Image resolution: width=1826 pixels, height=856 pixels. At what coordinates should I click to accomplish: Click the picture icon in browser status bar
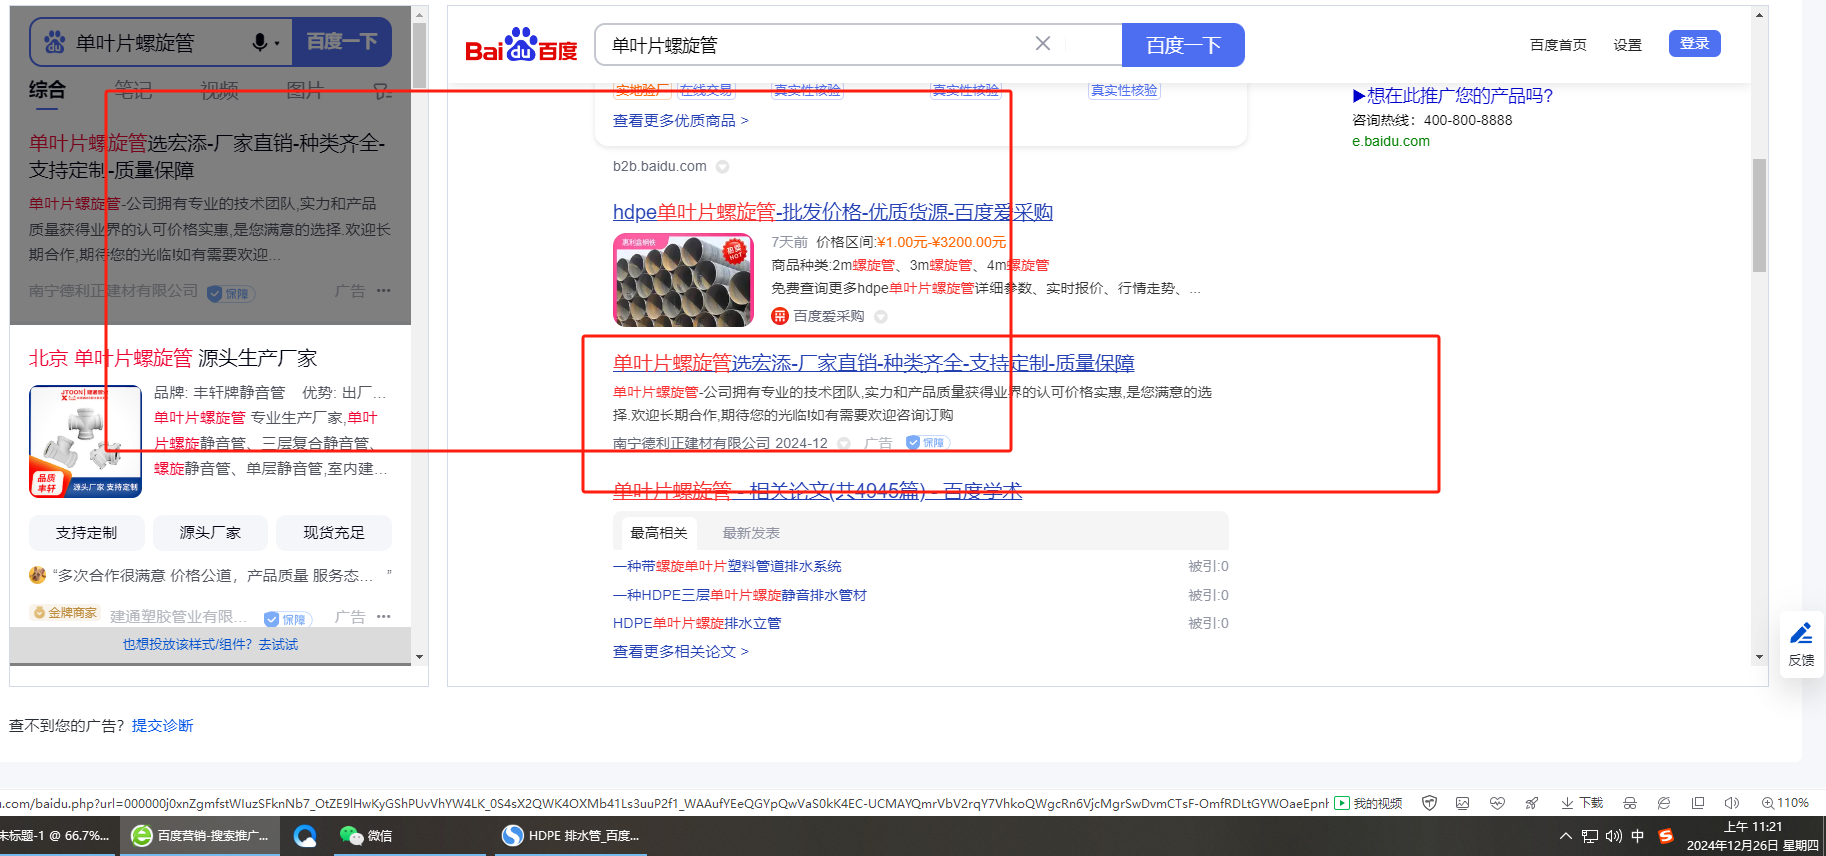1463,803
